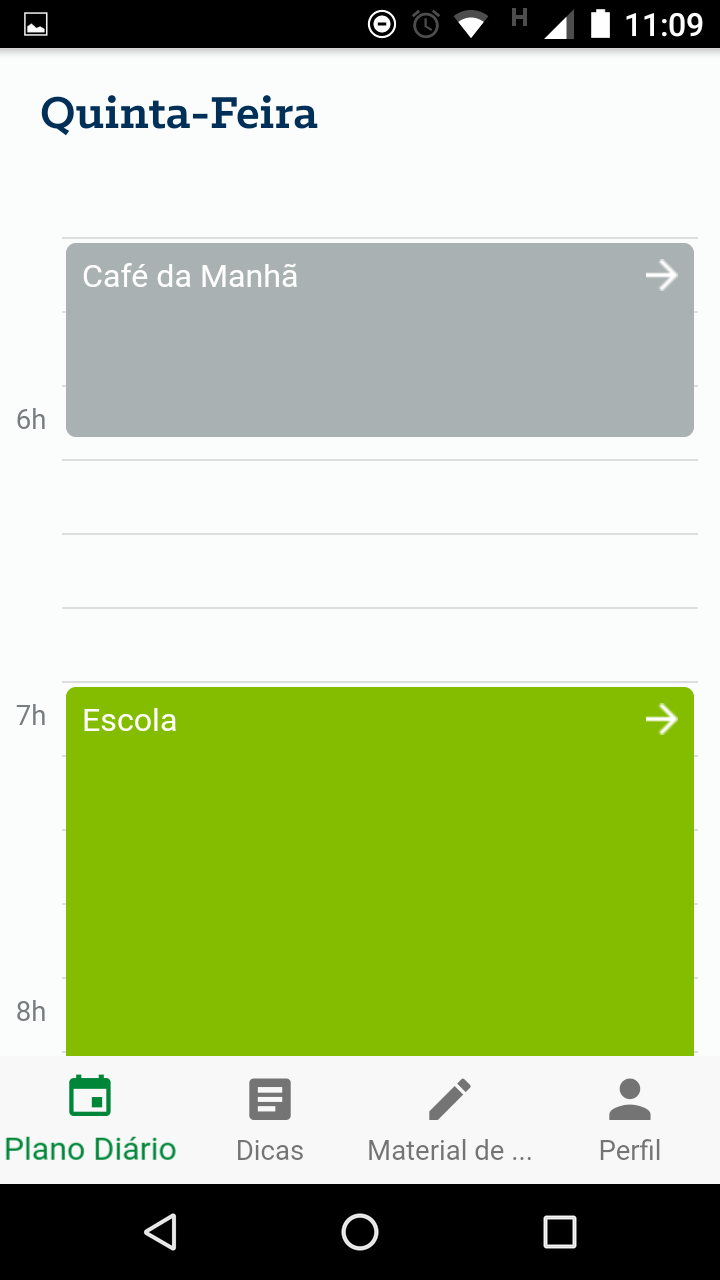Viewport: 720px width, 1280px height.
Task: Tap the pencil icon for Material de apoio
Action: [450, 1099]
